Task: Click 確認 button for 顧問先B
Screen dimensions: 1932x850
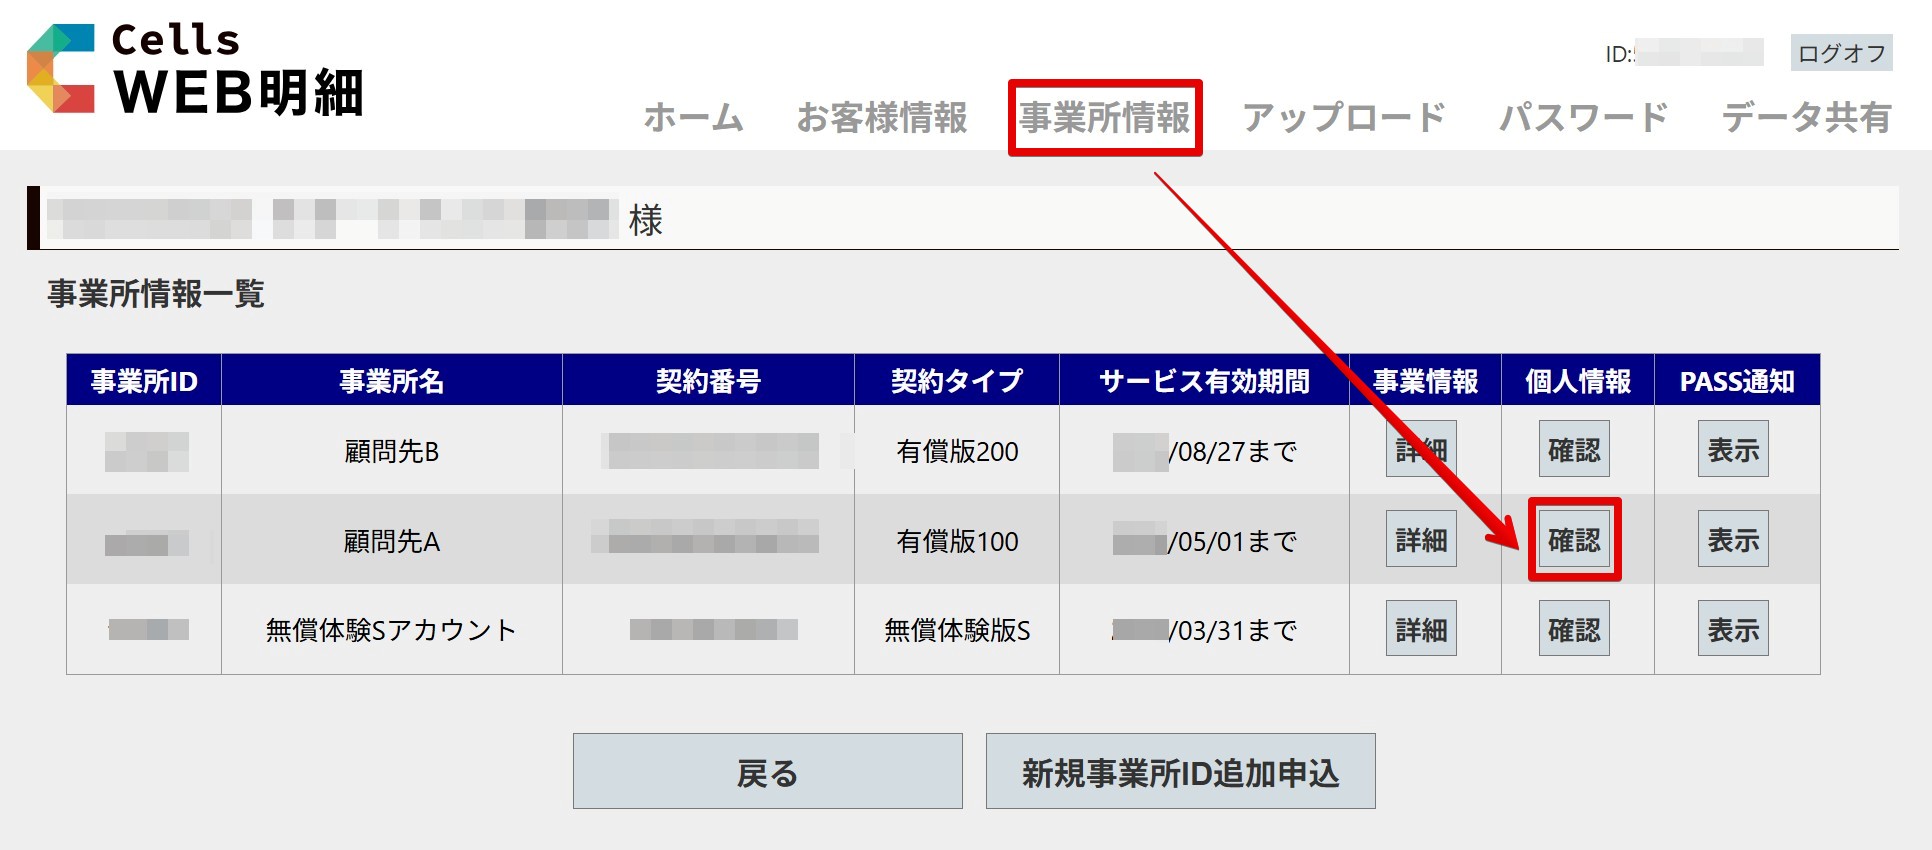Action: 1573,449
